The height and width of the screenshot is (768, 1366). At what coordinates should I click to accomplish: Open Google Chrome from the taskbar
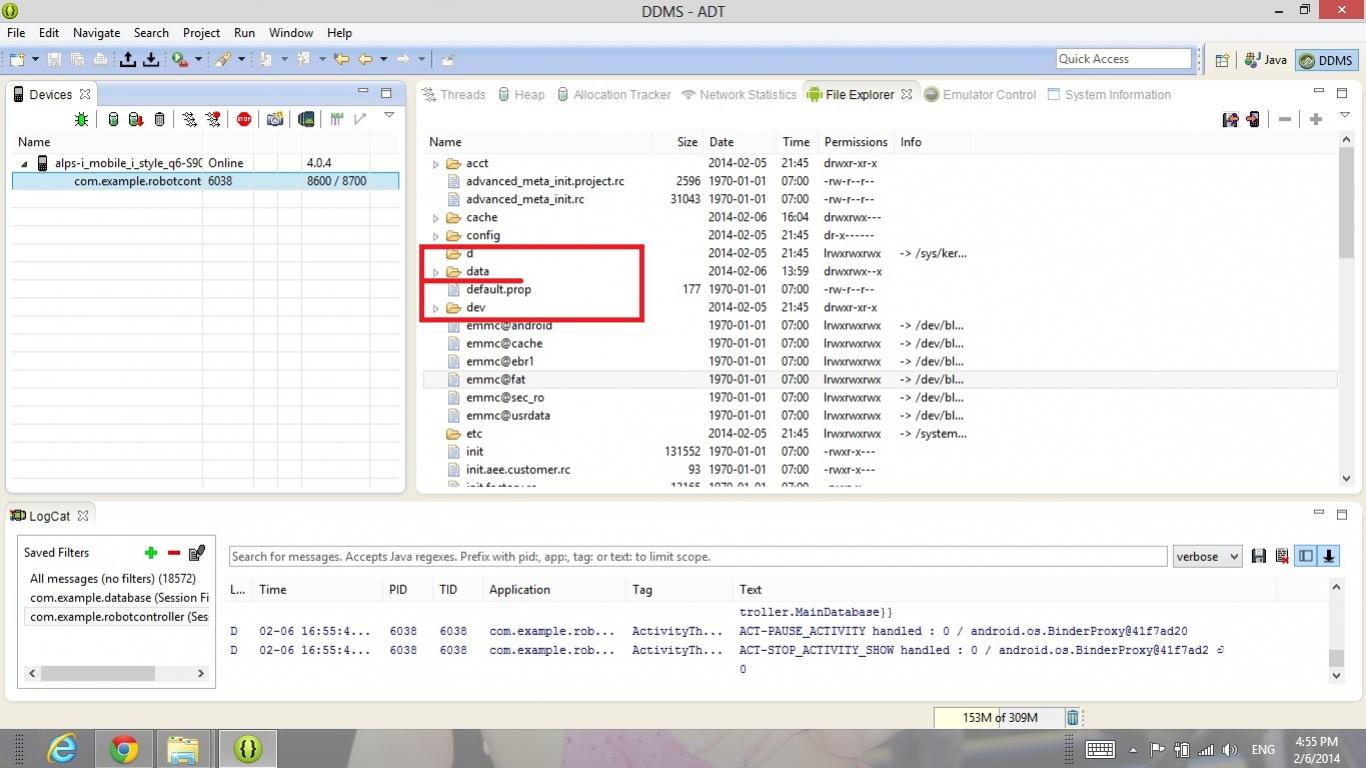(x=124, y=748)
